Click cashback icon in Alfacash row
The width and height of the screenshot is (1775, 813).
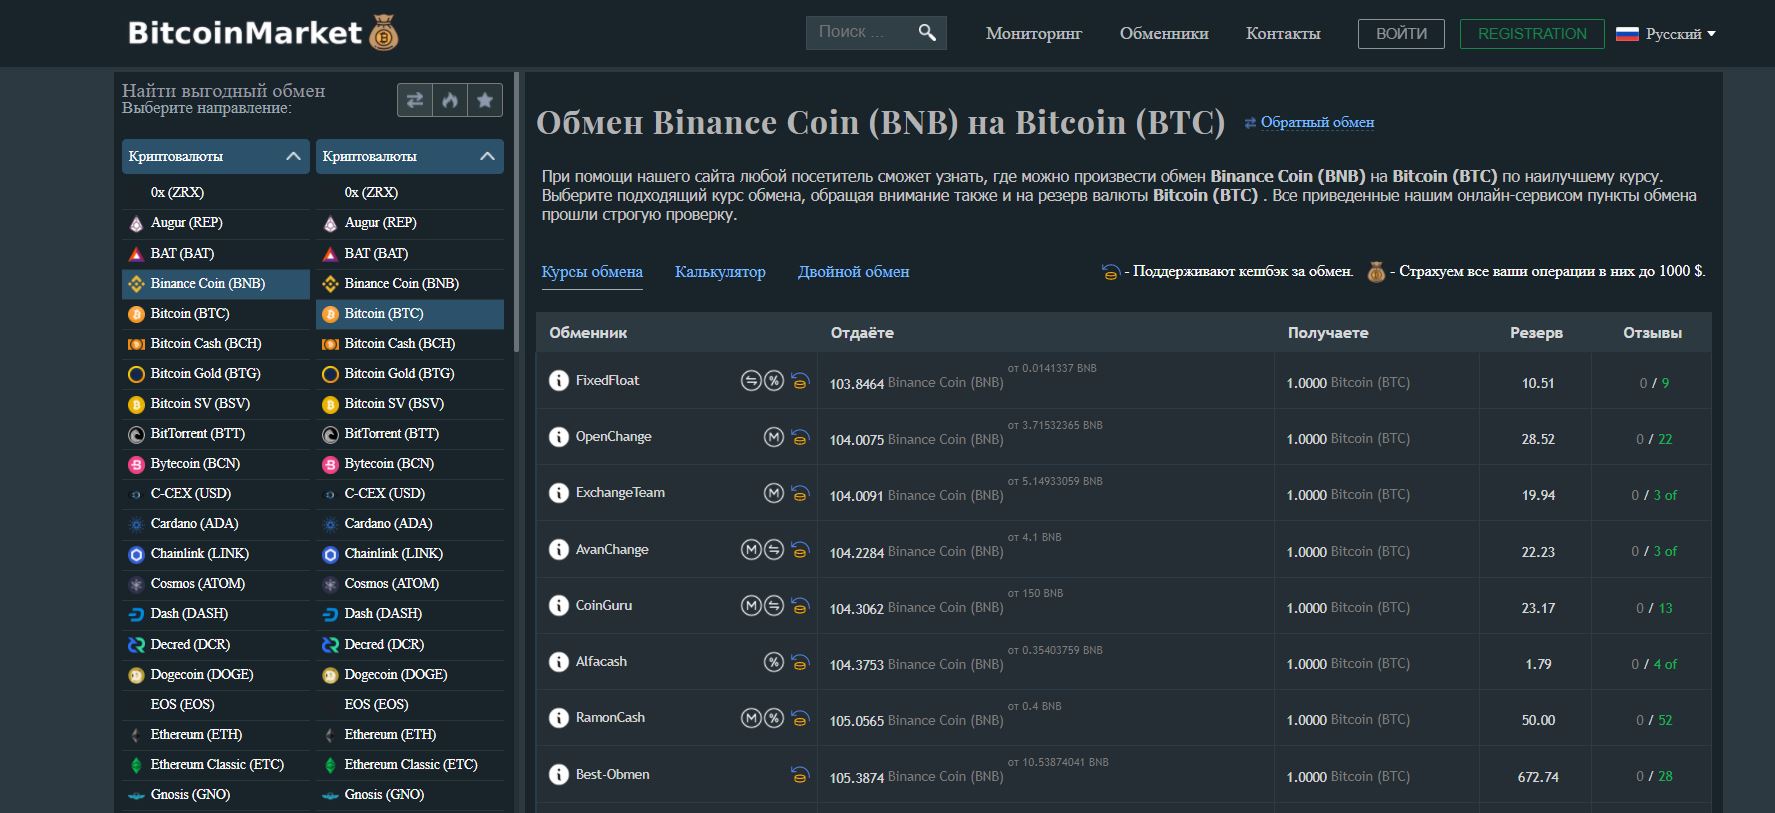click(x=800, y=662)
